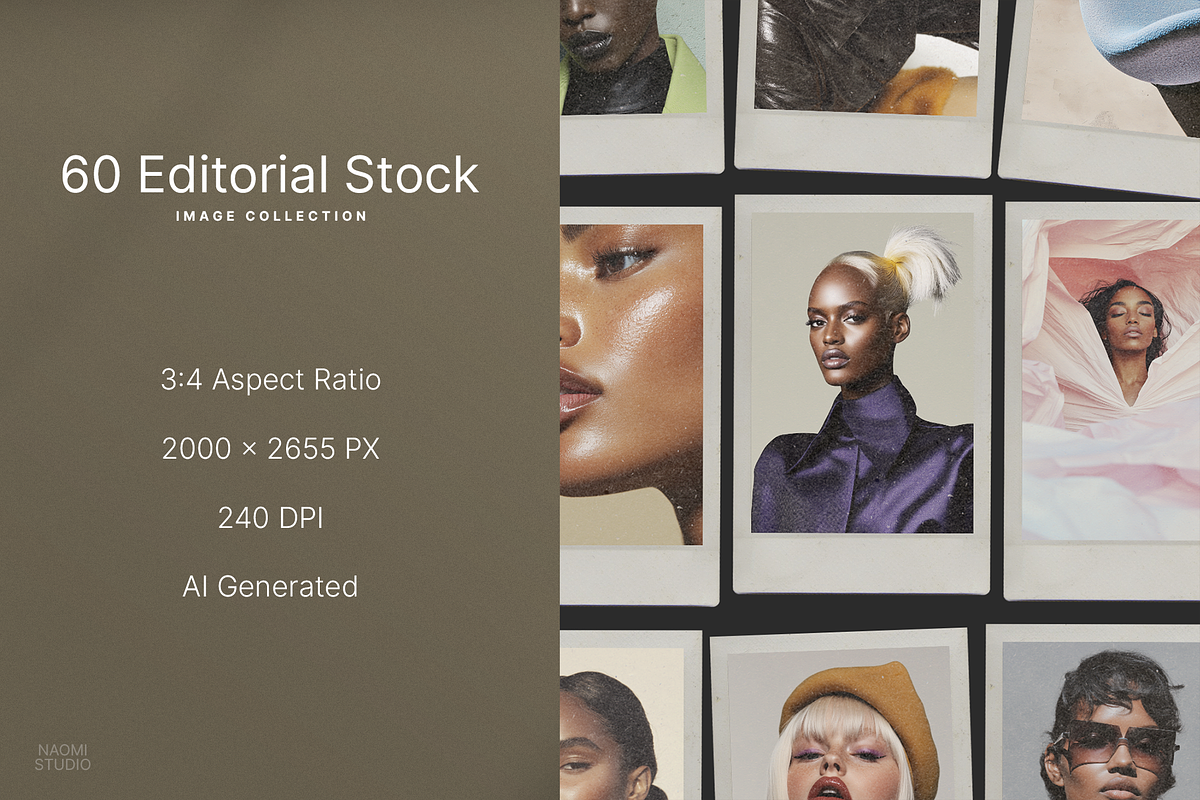Click the '60 Editorial Stock' heading
Screen dimensions: 1200x800
[270, 175]
